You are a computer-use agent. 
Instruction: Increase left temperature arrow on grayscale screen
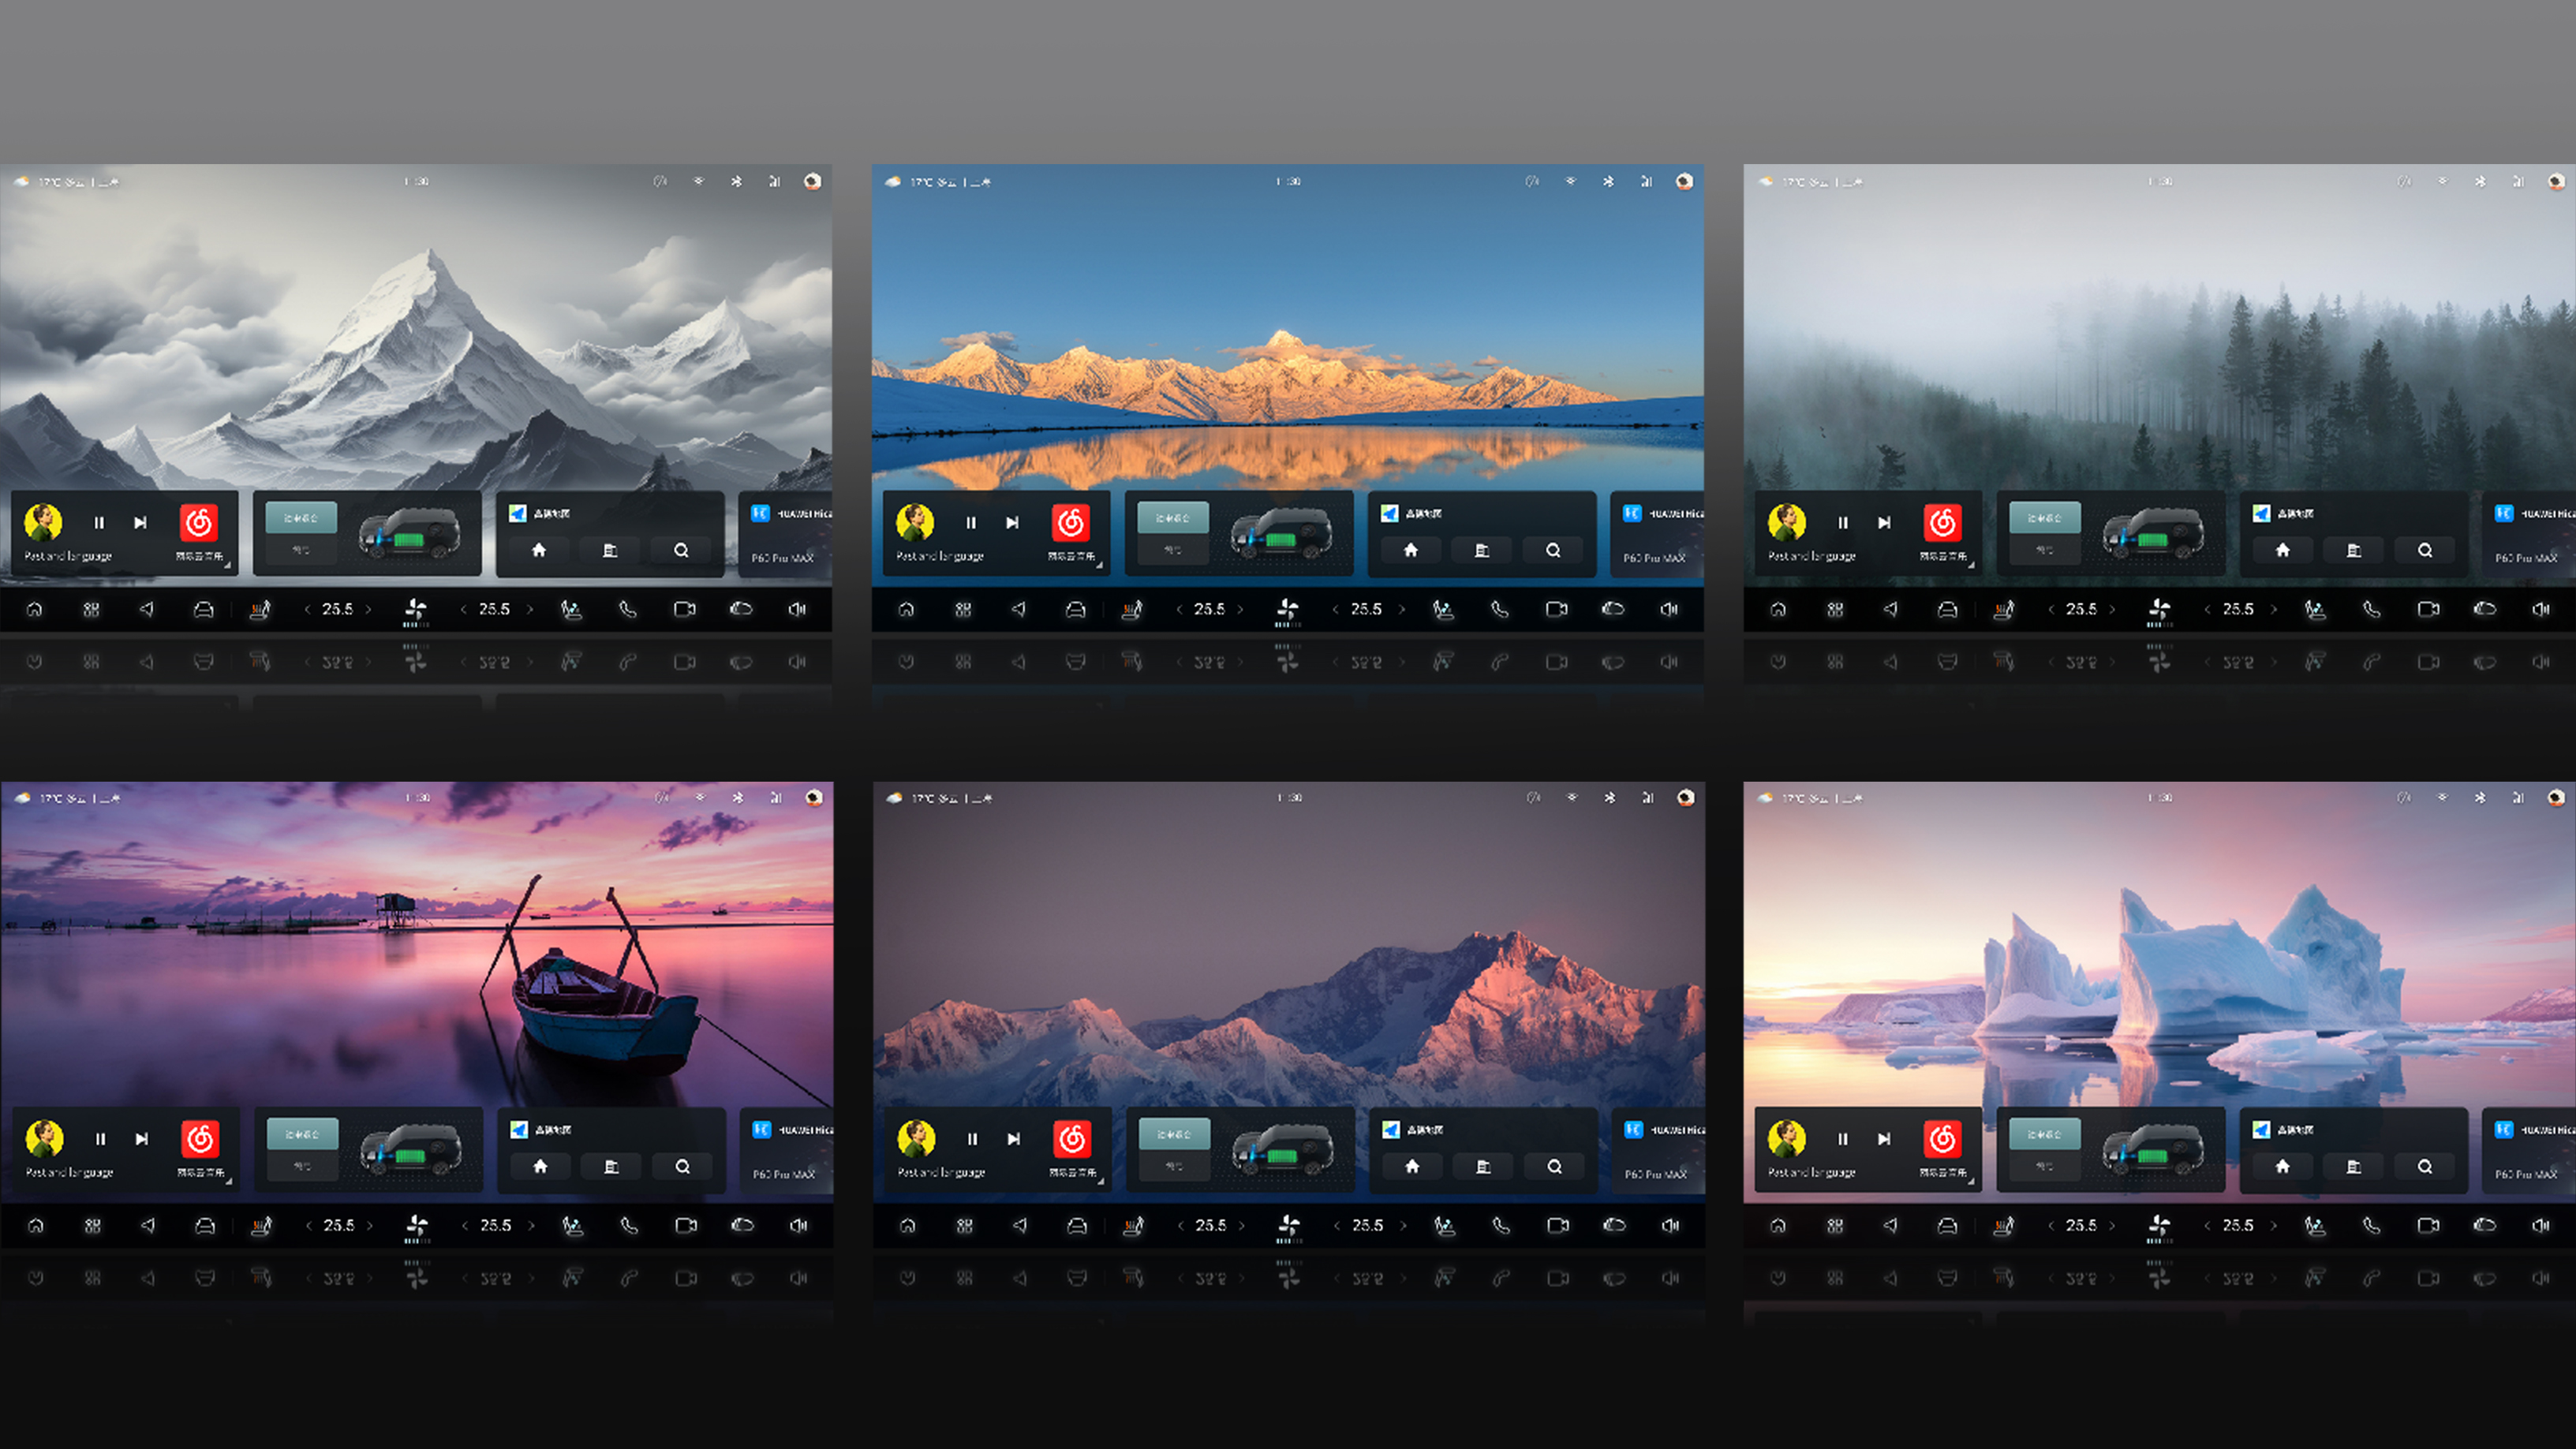tap(369, 609)
